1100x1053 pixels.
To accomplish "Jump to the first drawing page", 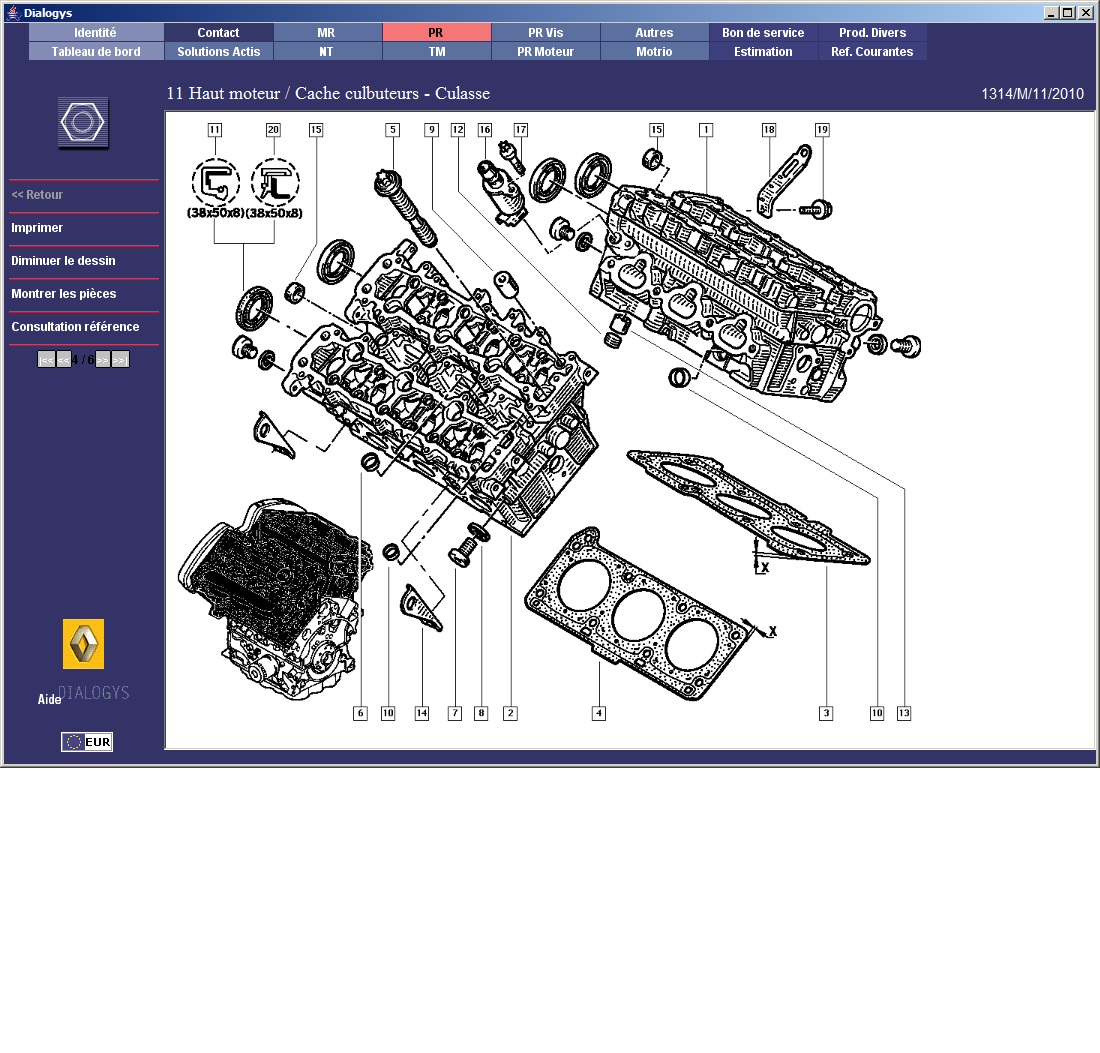I will coord(46,360).
